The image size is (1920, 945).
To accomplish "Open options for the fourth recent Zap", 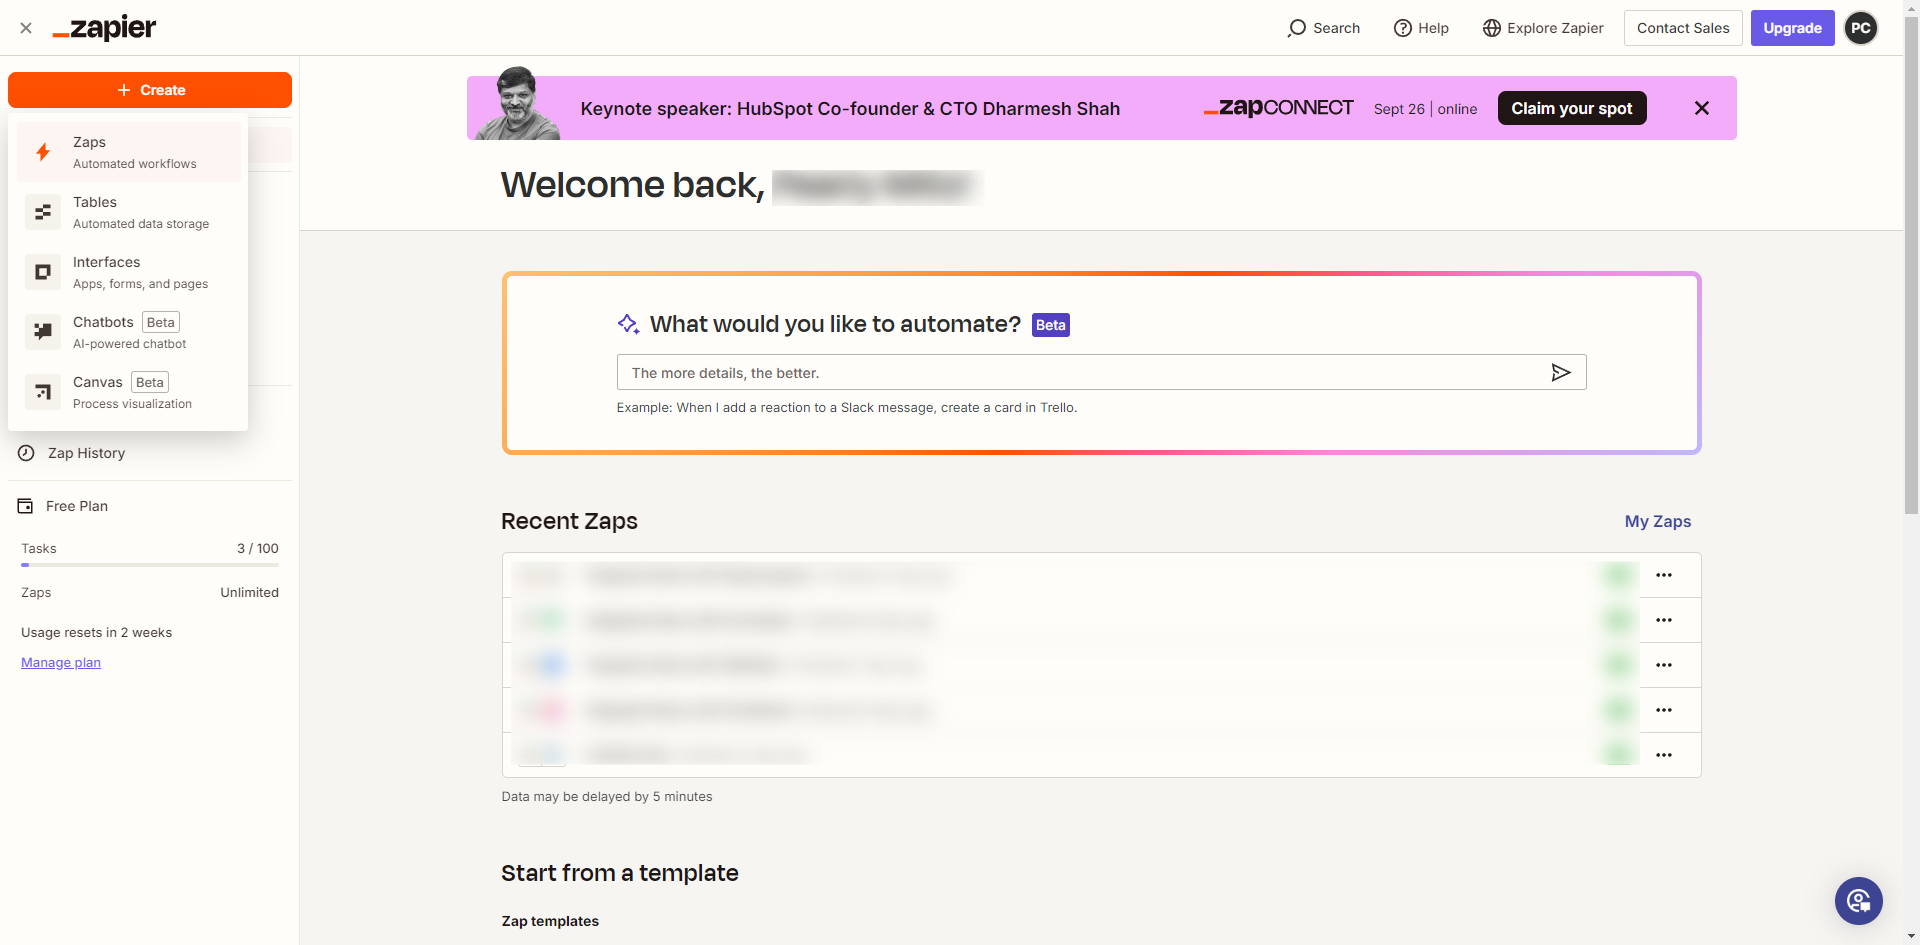I will tap(1664, 710).
